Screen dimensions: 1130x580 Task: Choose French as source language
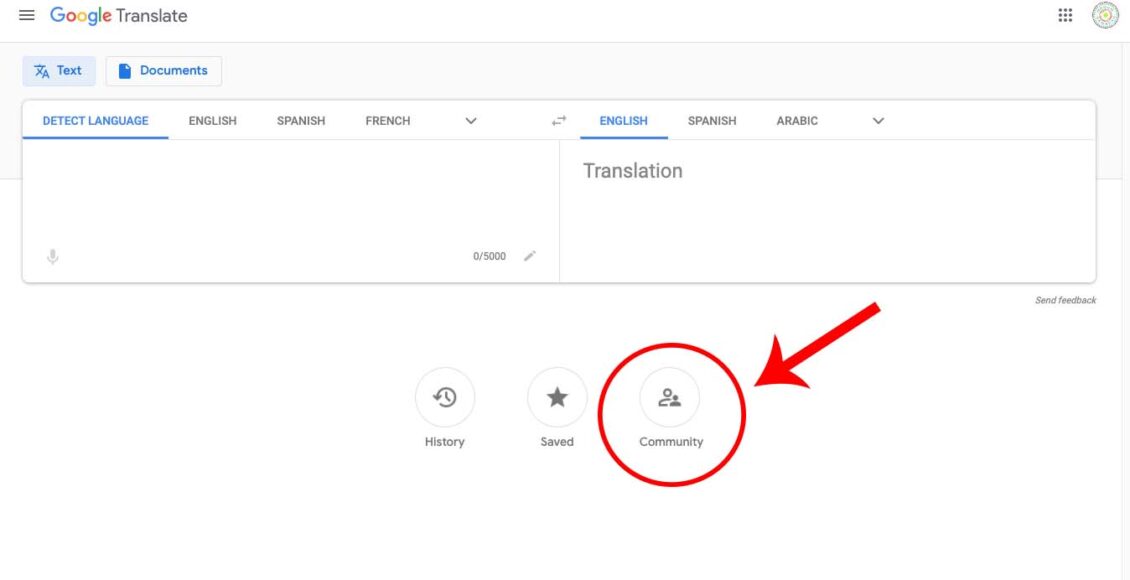388,121
